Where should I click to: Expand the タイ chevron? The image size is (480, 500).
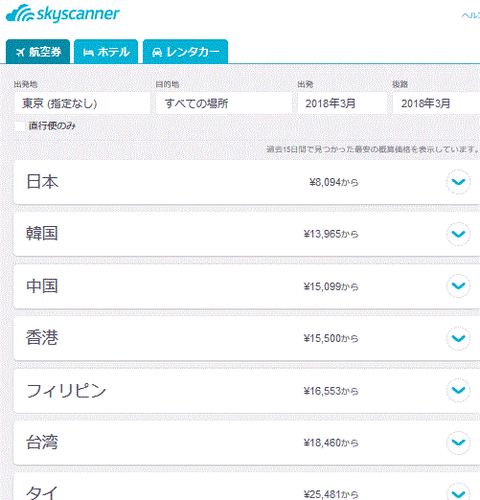pyautogui.click(x=458, y=494)
